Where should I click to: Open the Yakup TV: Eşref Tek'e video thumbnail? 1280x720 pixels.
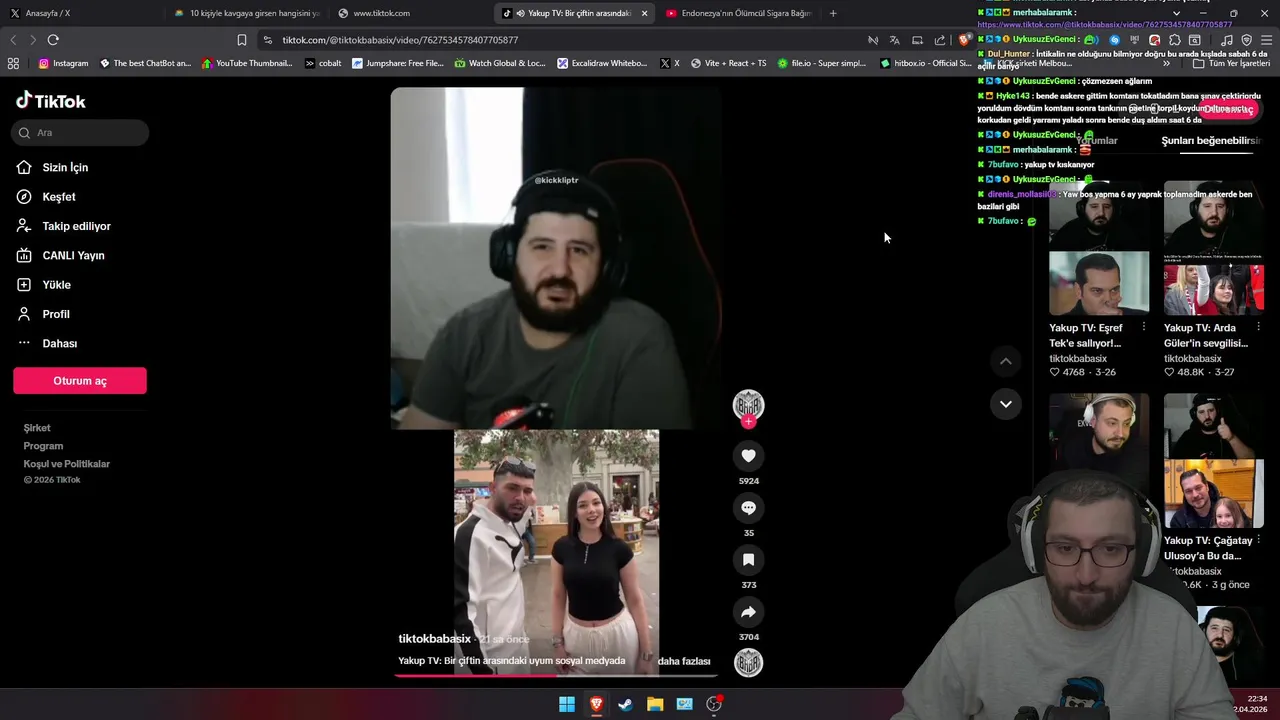pos(1099,248)
